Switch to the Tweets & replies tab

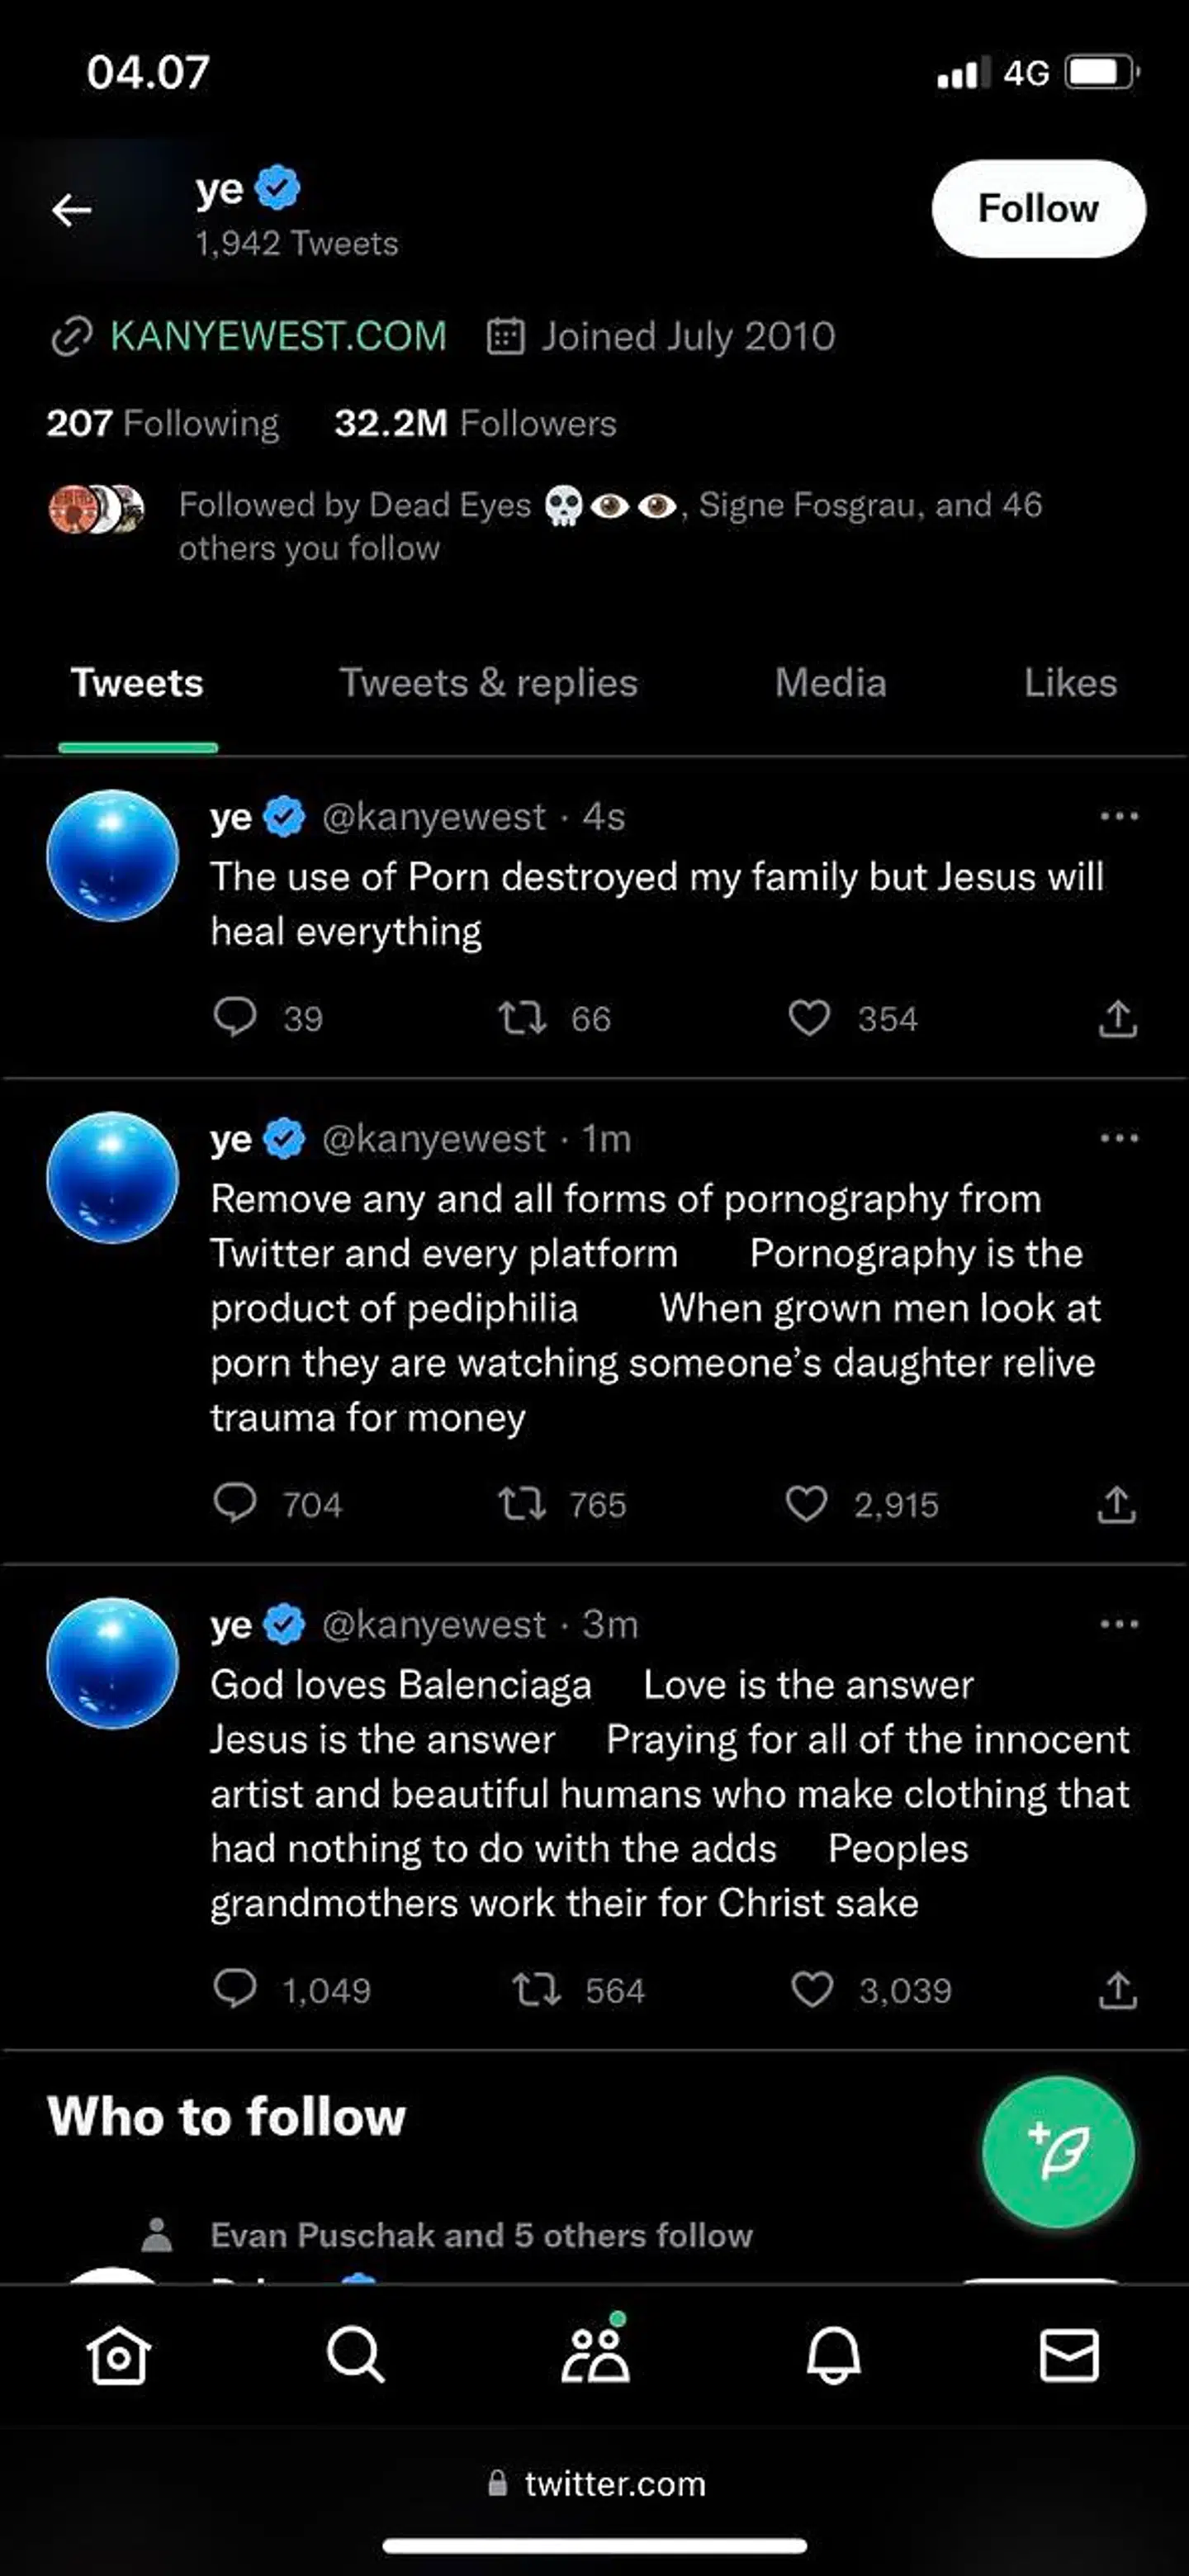487,683
